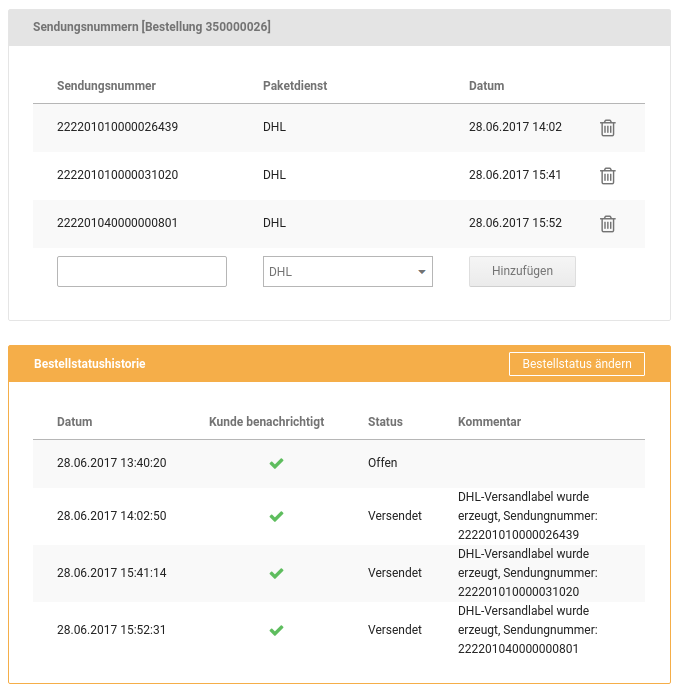Click the Sendungsnummer column header
The width and height of the screenshot is (678, 690).
click(106, 86)
